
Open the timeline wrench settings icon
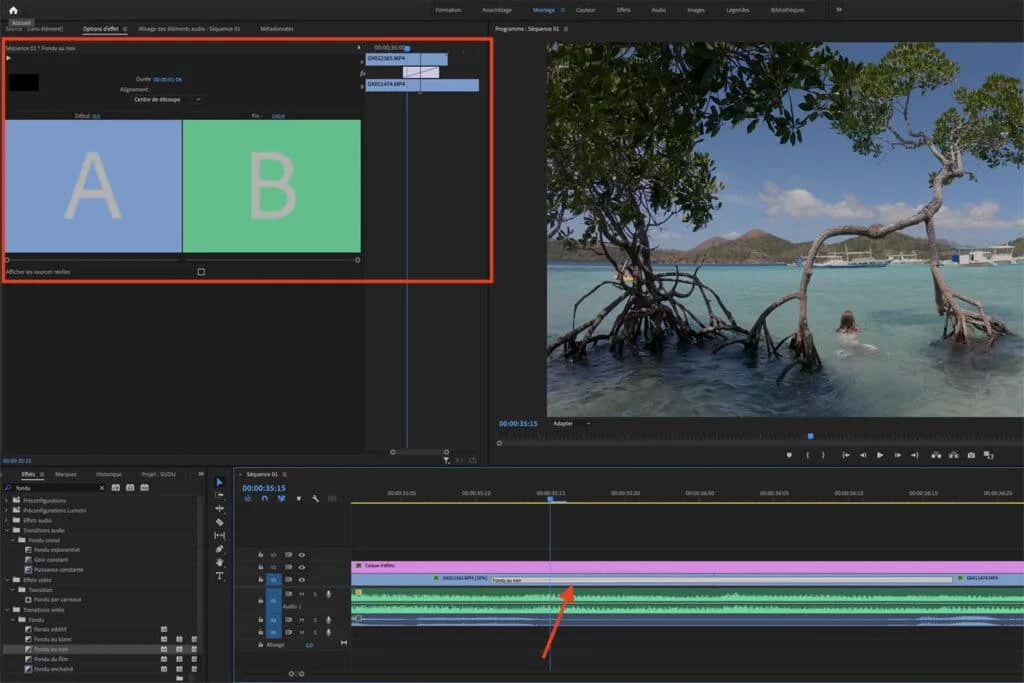(315, 499)
